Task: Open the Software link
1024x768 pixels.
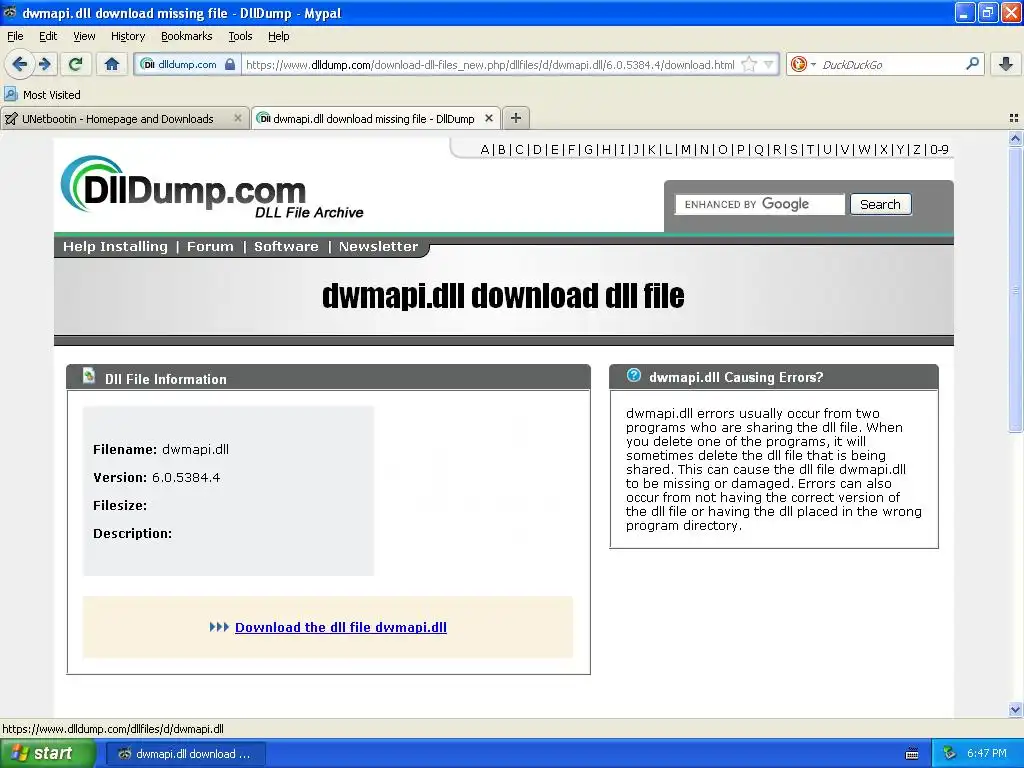Action: pos(286,247)
